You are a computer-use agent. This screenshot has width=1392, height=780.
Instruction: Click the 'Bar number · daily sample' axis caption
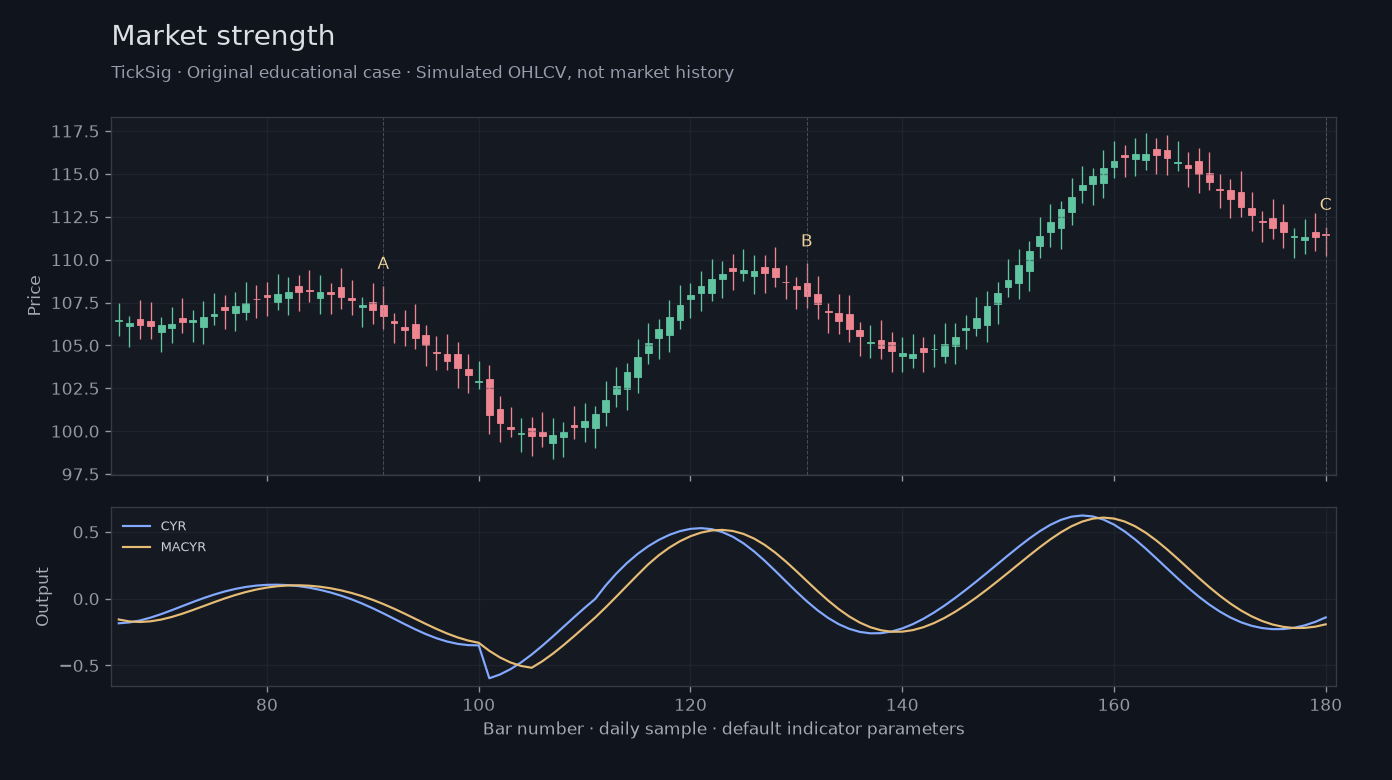click(x=724, y=729)
